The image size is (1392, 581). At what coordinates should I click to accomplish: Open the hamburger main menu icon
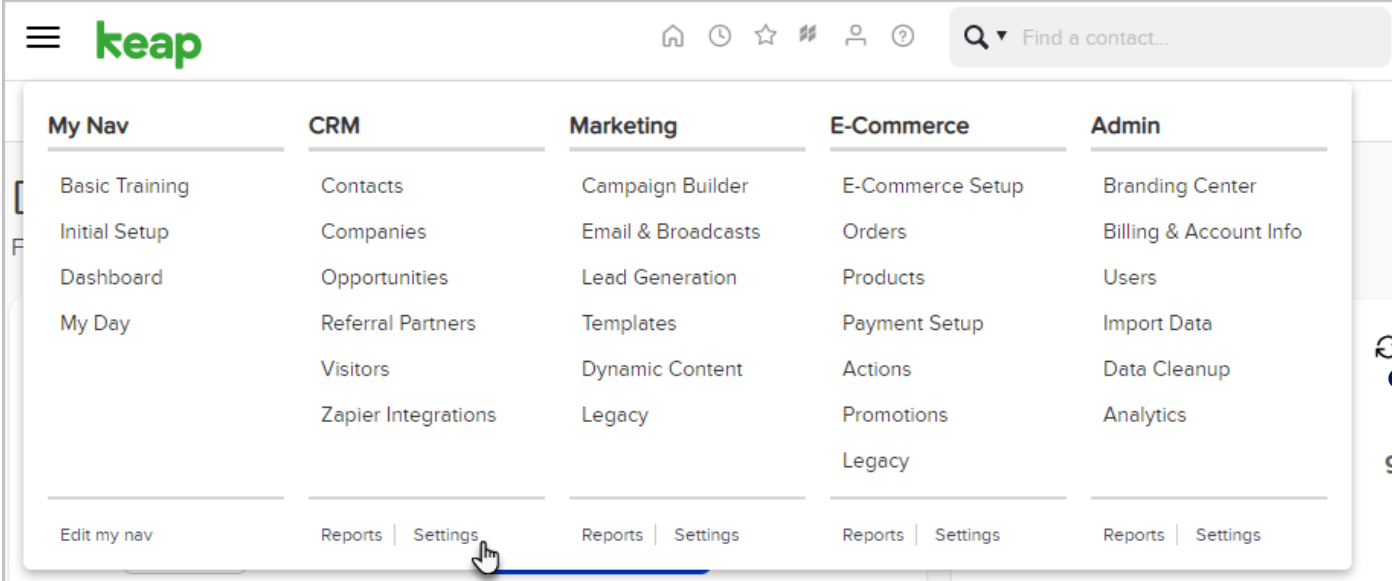coord(43,38)
